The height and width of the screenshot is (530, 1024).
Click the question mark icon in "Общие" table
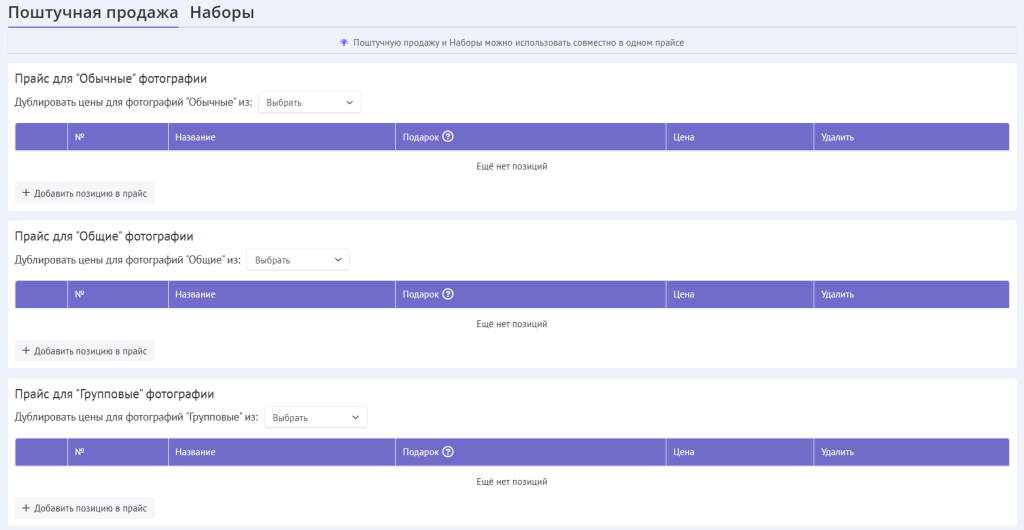(448, 294)
